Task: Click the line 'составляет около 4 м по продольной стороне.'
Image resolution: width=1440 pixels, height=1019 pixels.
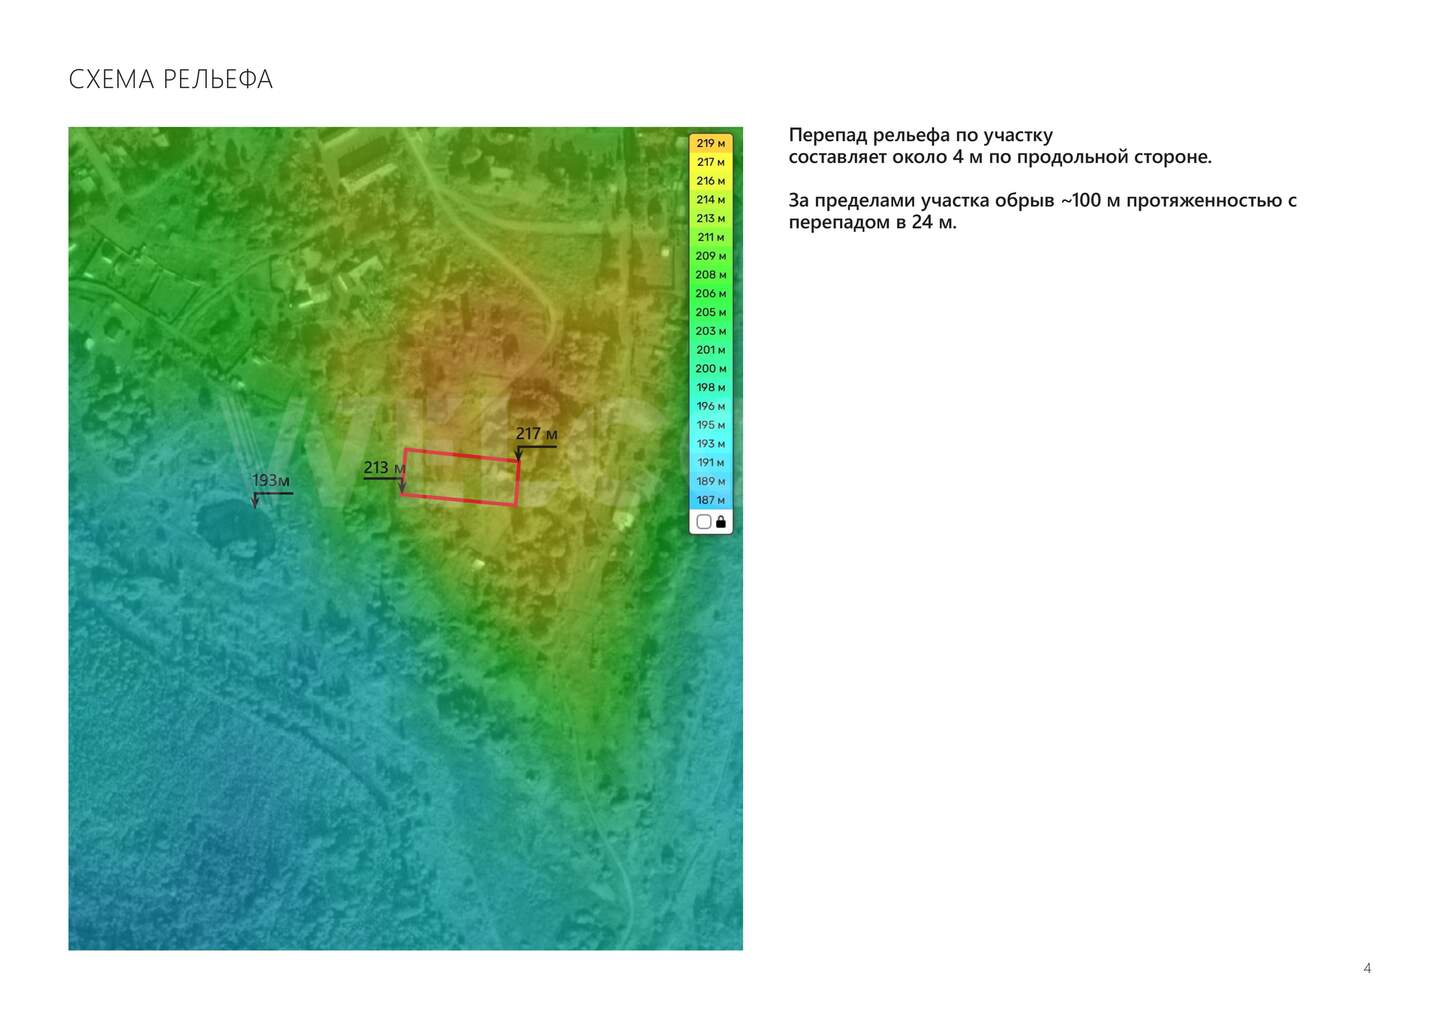Action: pos(1000,157)
